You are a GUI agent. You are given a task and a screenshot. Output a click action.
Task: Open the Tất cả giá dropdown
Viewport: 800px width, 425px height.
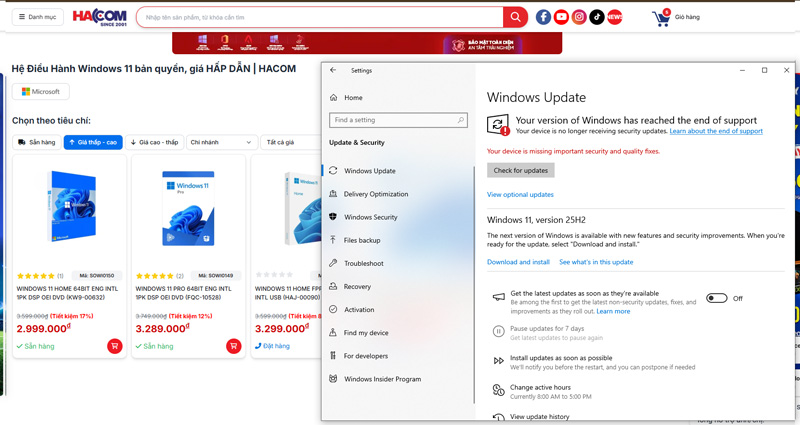(291, 142)
